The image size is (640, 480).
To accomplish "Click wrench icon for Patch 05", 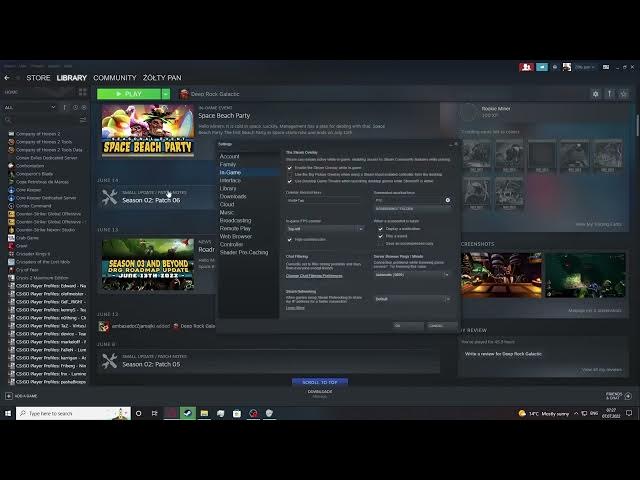I will 109,361.
